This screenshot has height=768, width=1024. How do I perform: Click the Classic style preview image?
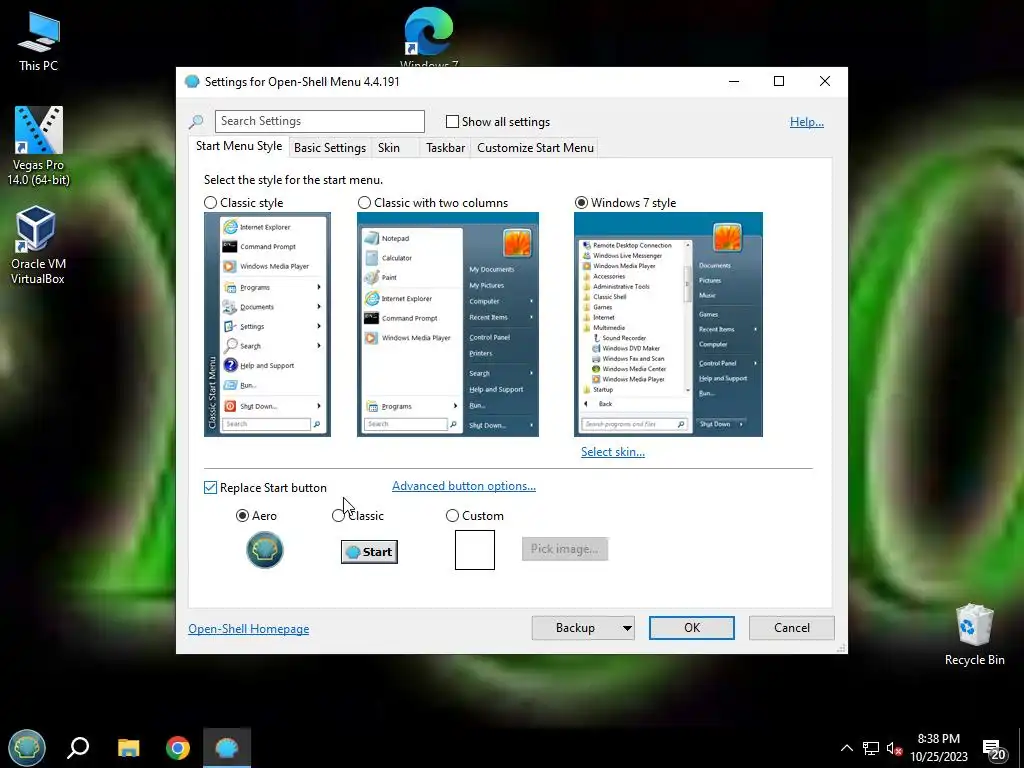[x=267, y=325]
